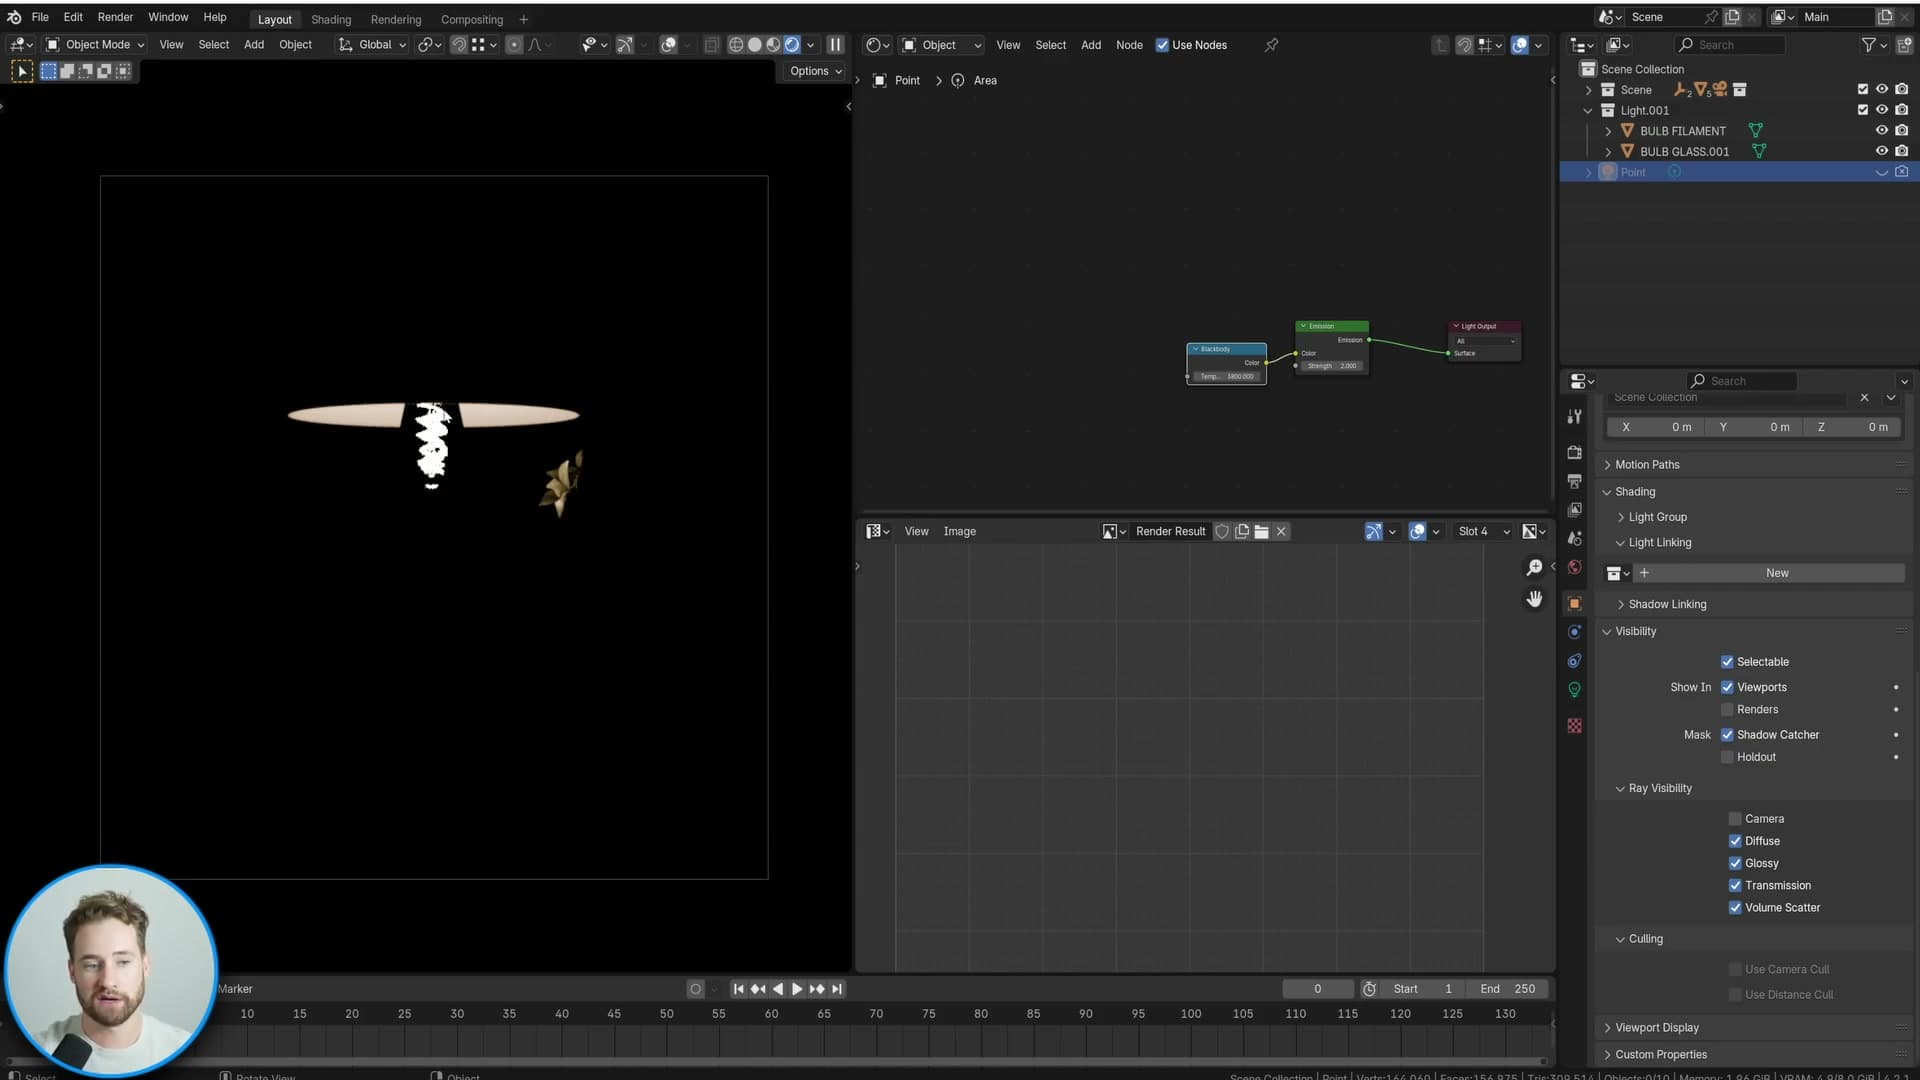The height and width of the screenshot is (1080, 1920).
Task: Open the Object Constraints properties tab
Action: 1575,661
